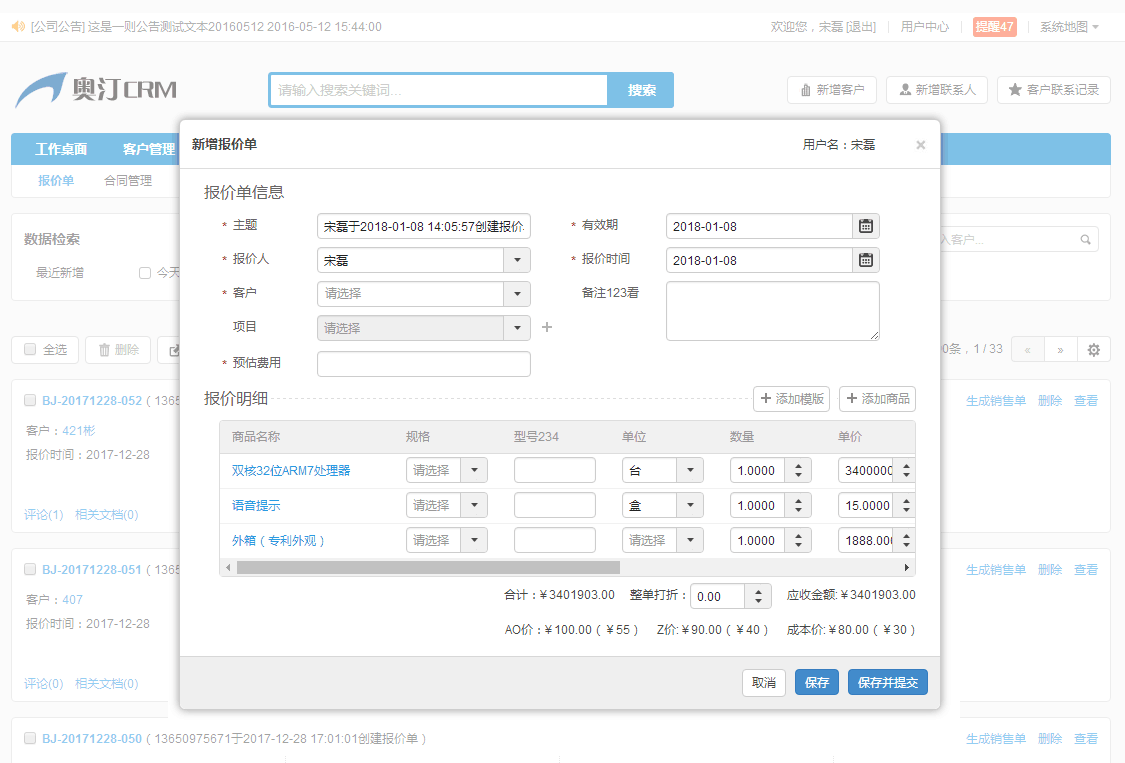
Task: Toggle the 全选 checkbox
Action: (x=30, y=349)
